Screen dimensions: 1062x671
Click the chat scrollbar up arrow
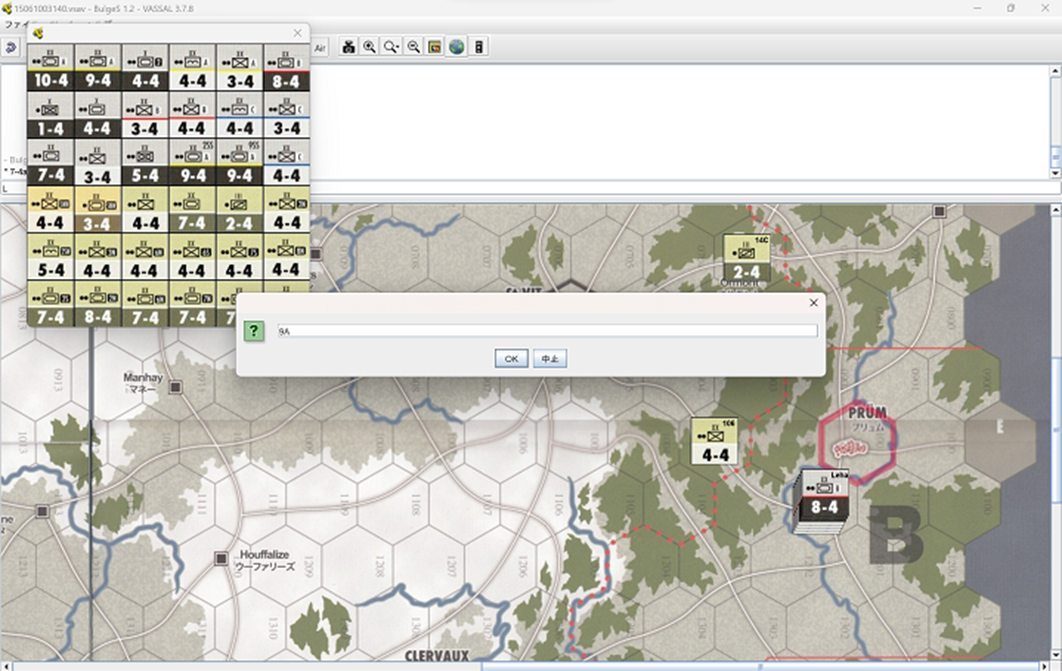[1055, 71]
